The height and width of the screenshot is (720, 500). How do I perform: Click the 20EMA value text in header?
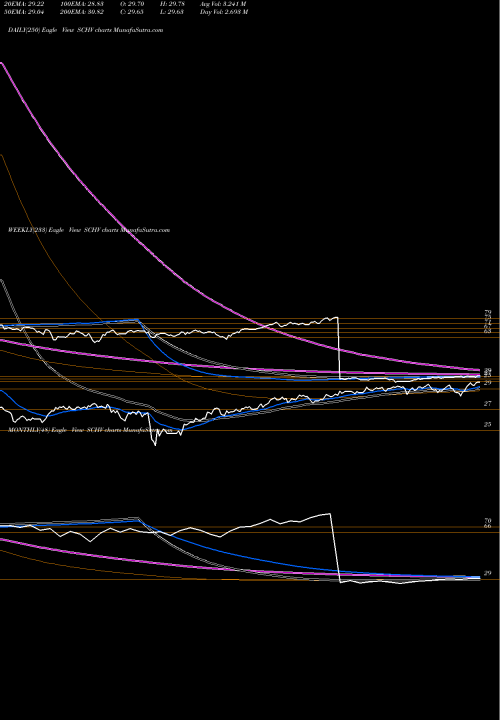click(22, 4)
